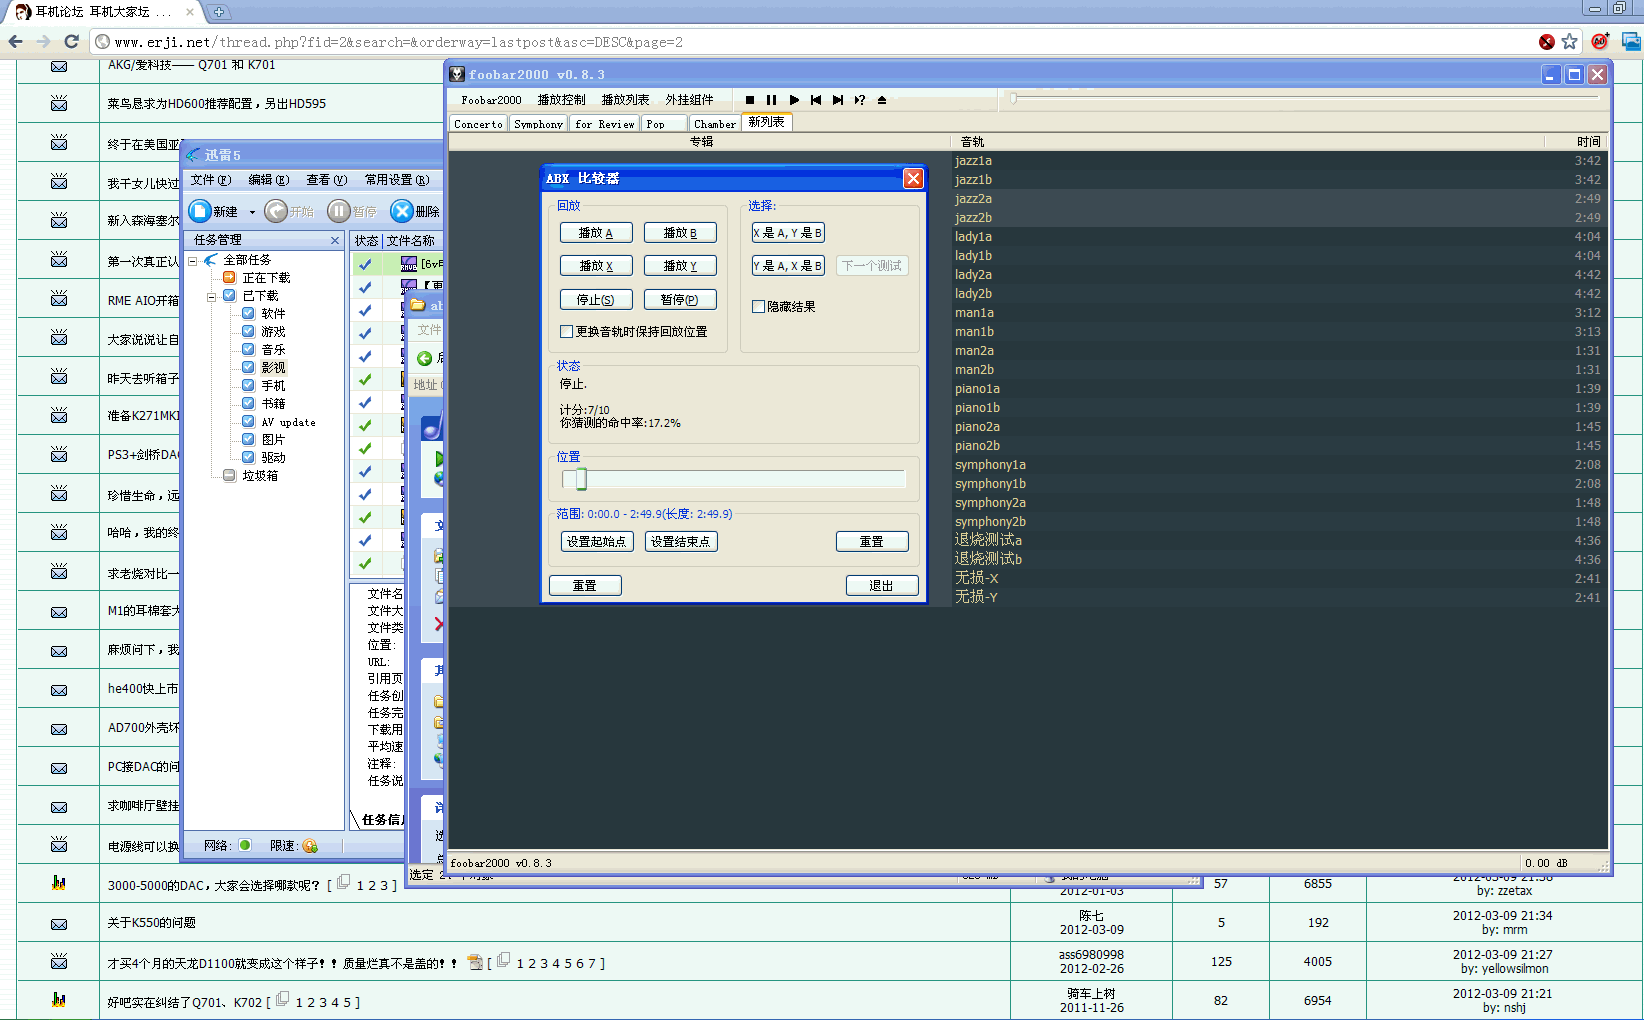Click envelope icon beside 关于K550的问题 thread
The height and width of the screenshot is (1020, 1644).
click(59, 923)
